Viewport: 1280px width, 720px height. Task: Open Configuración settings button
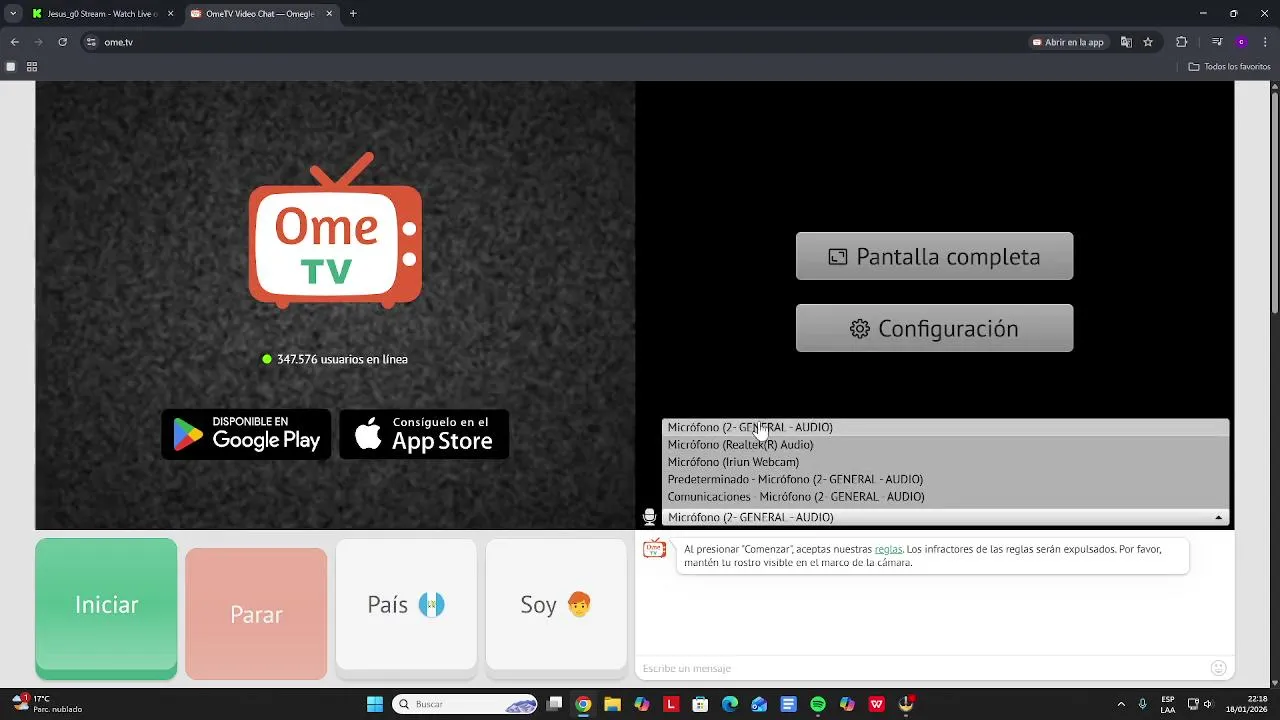coord(934,328)
